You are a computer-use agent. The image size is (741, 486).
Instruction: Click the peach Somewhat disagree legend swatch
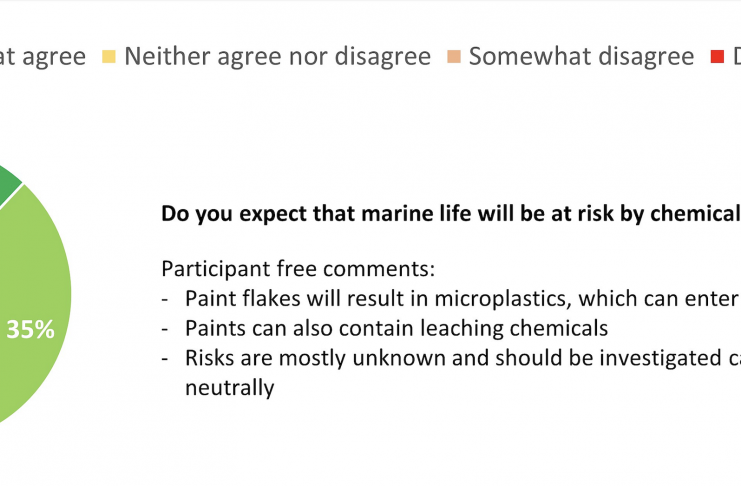tap(454, 57)
